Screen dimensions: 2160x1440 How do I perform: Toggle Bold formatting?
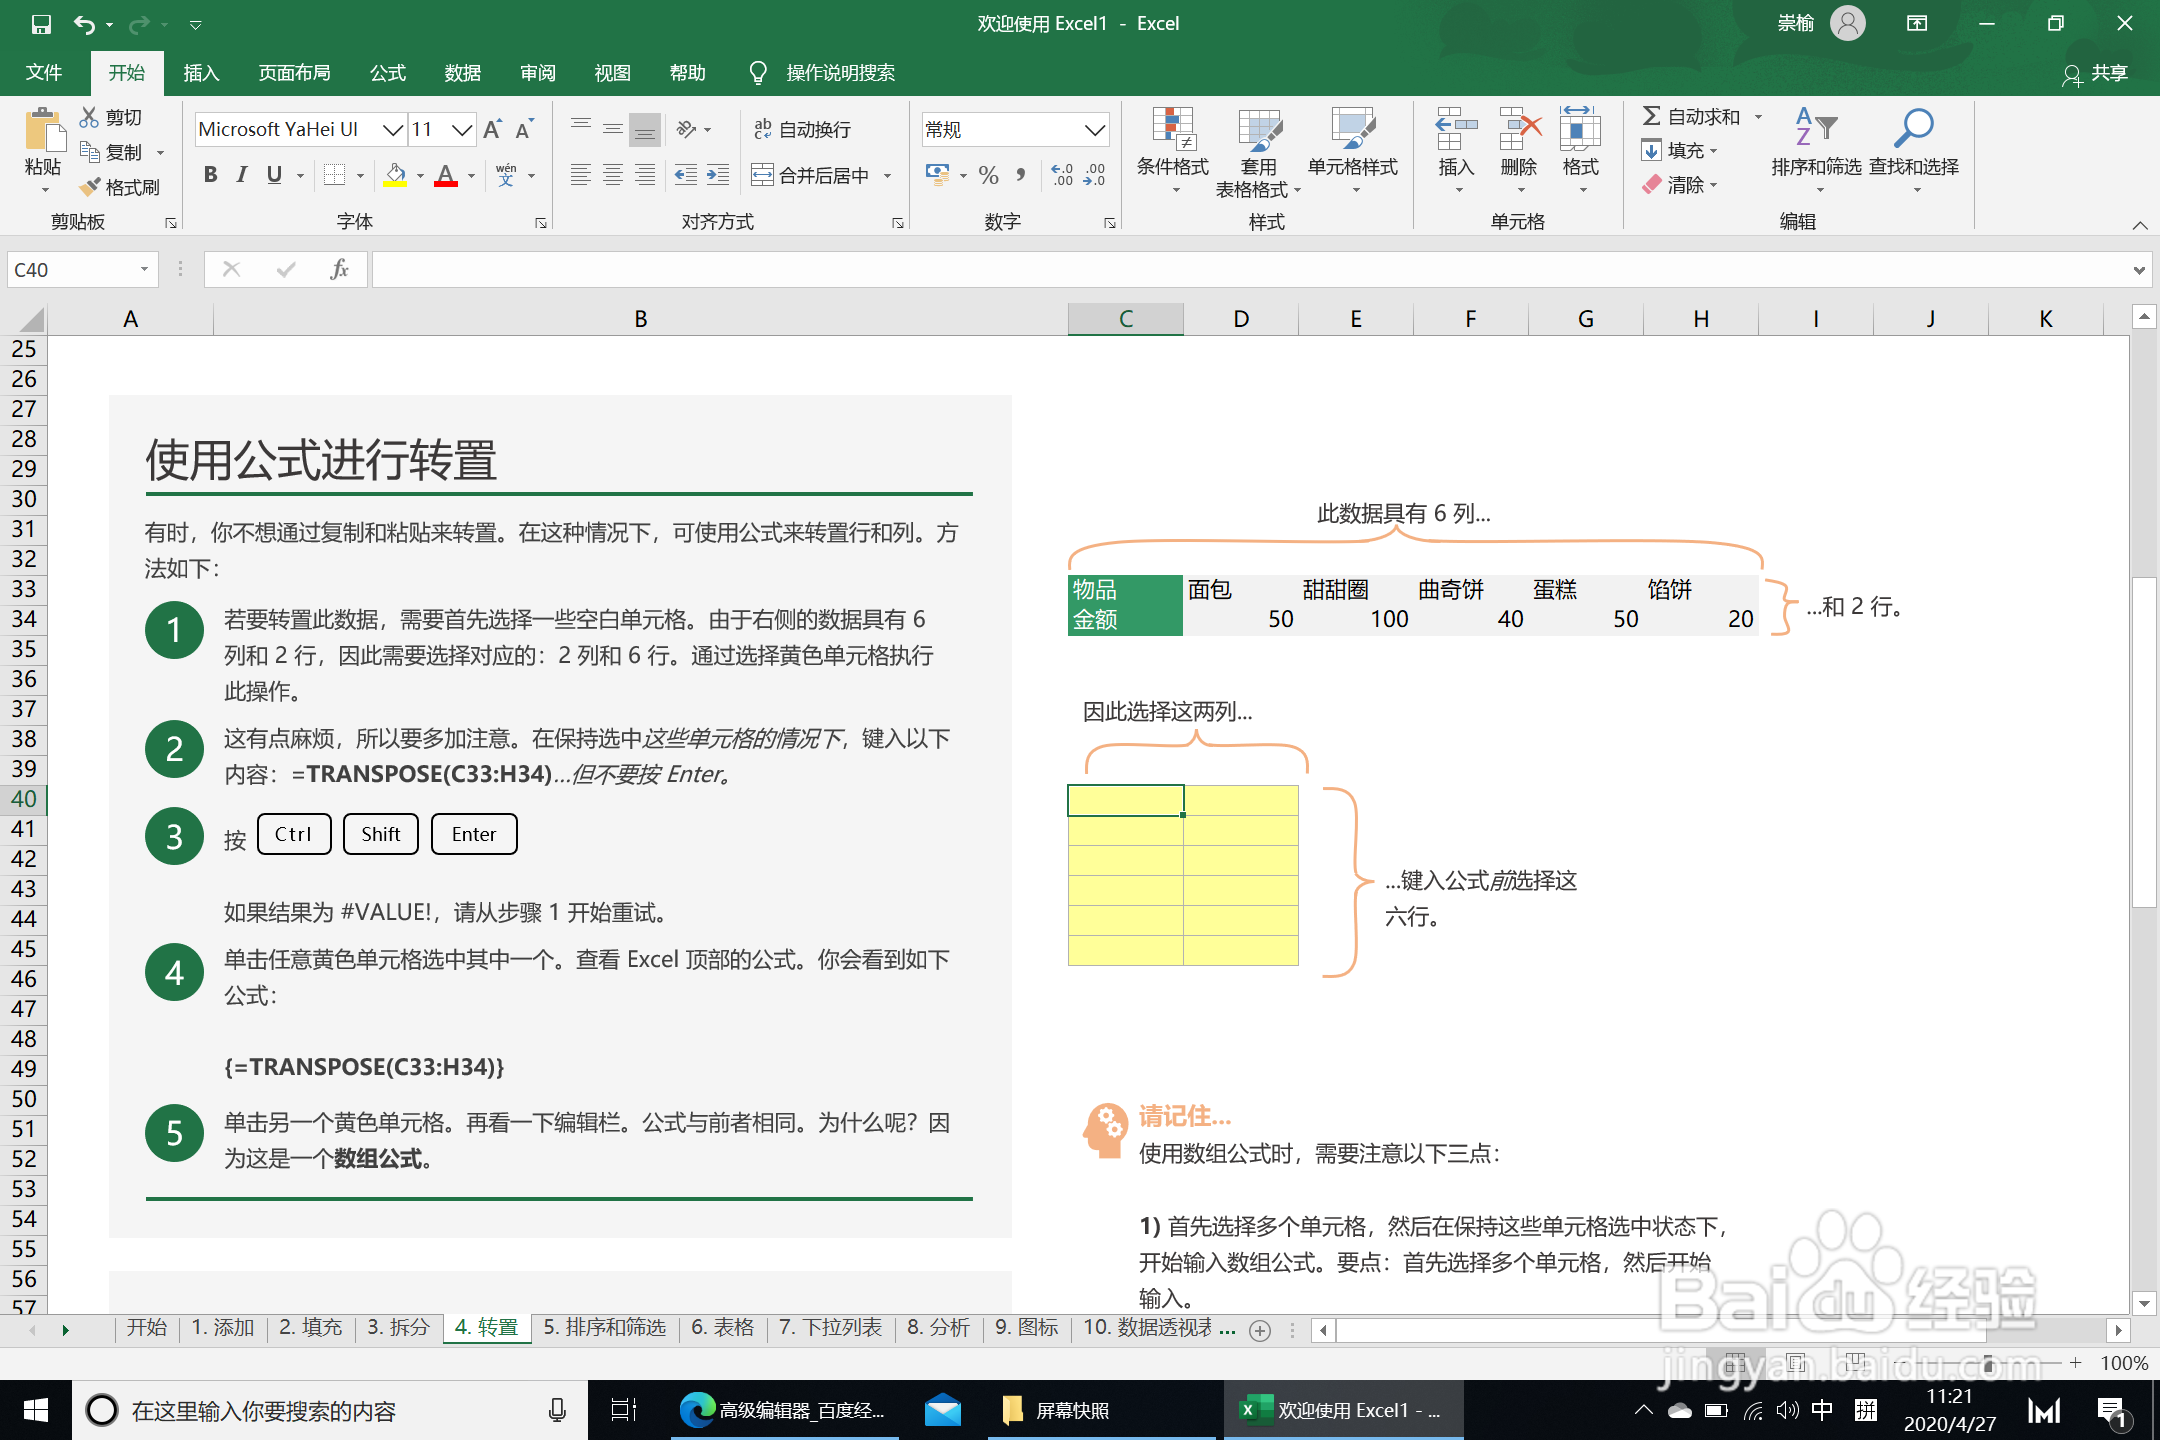pos(210,175)
